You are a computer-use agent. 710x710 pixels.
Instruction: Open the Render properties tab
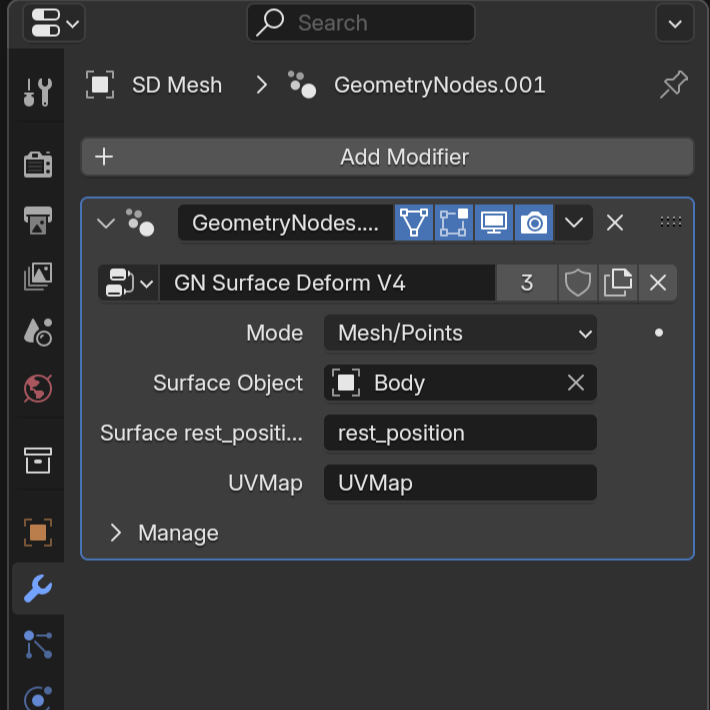[x=37, y=164]
